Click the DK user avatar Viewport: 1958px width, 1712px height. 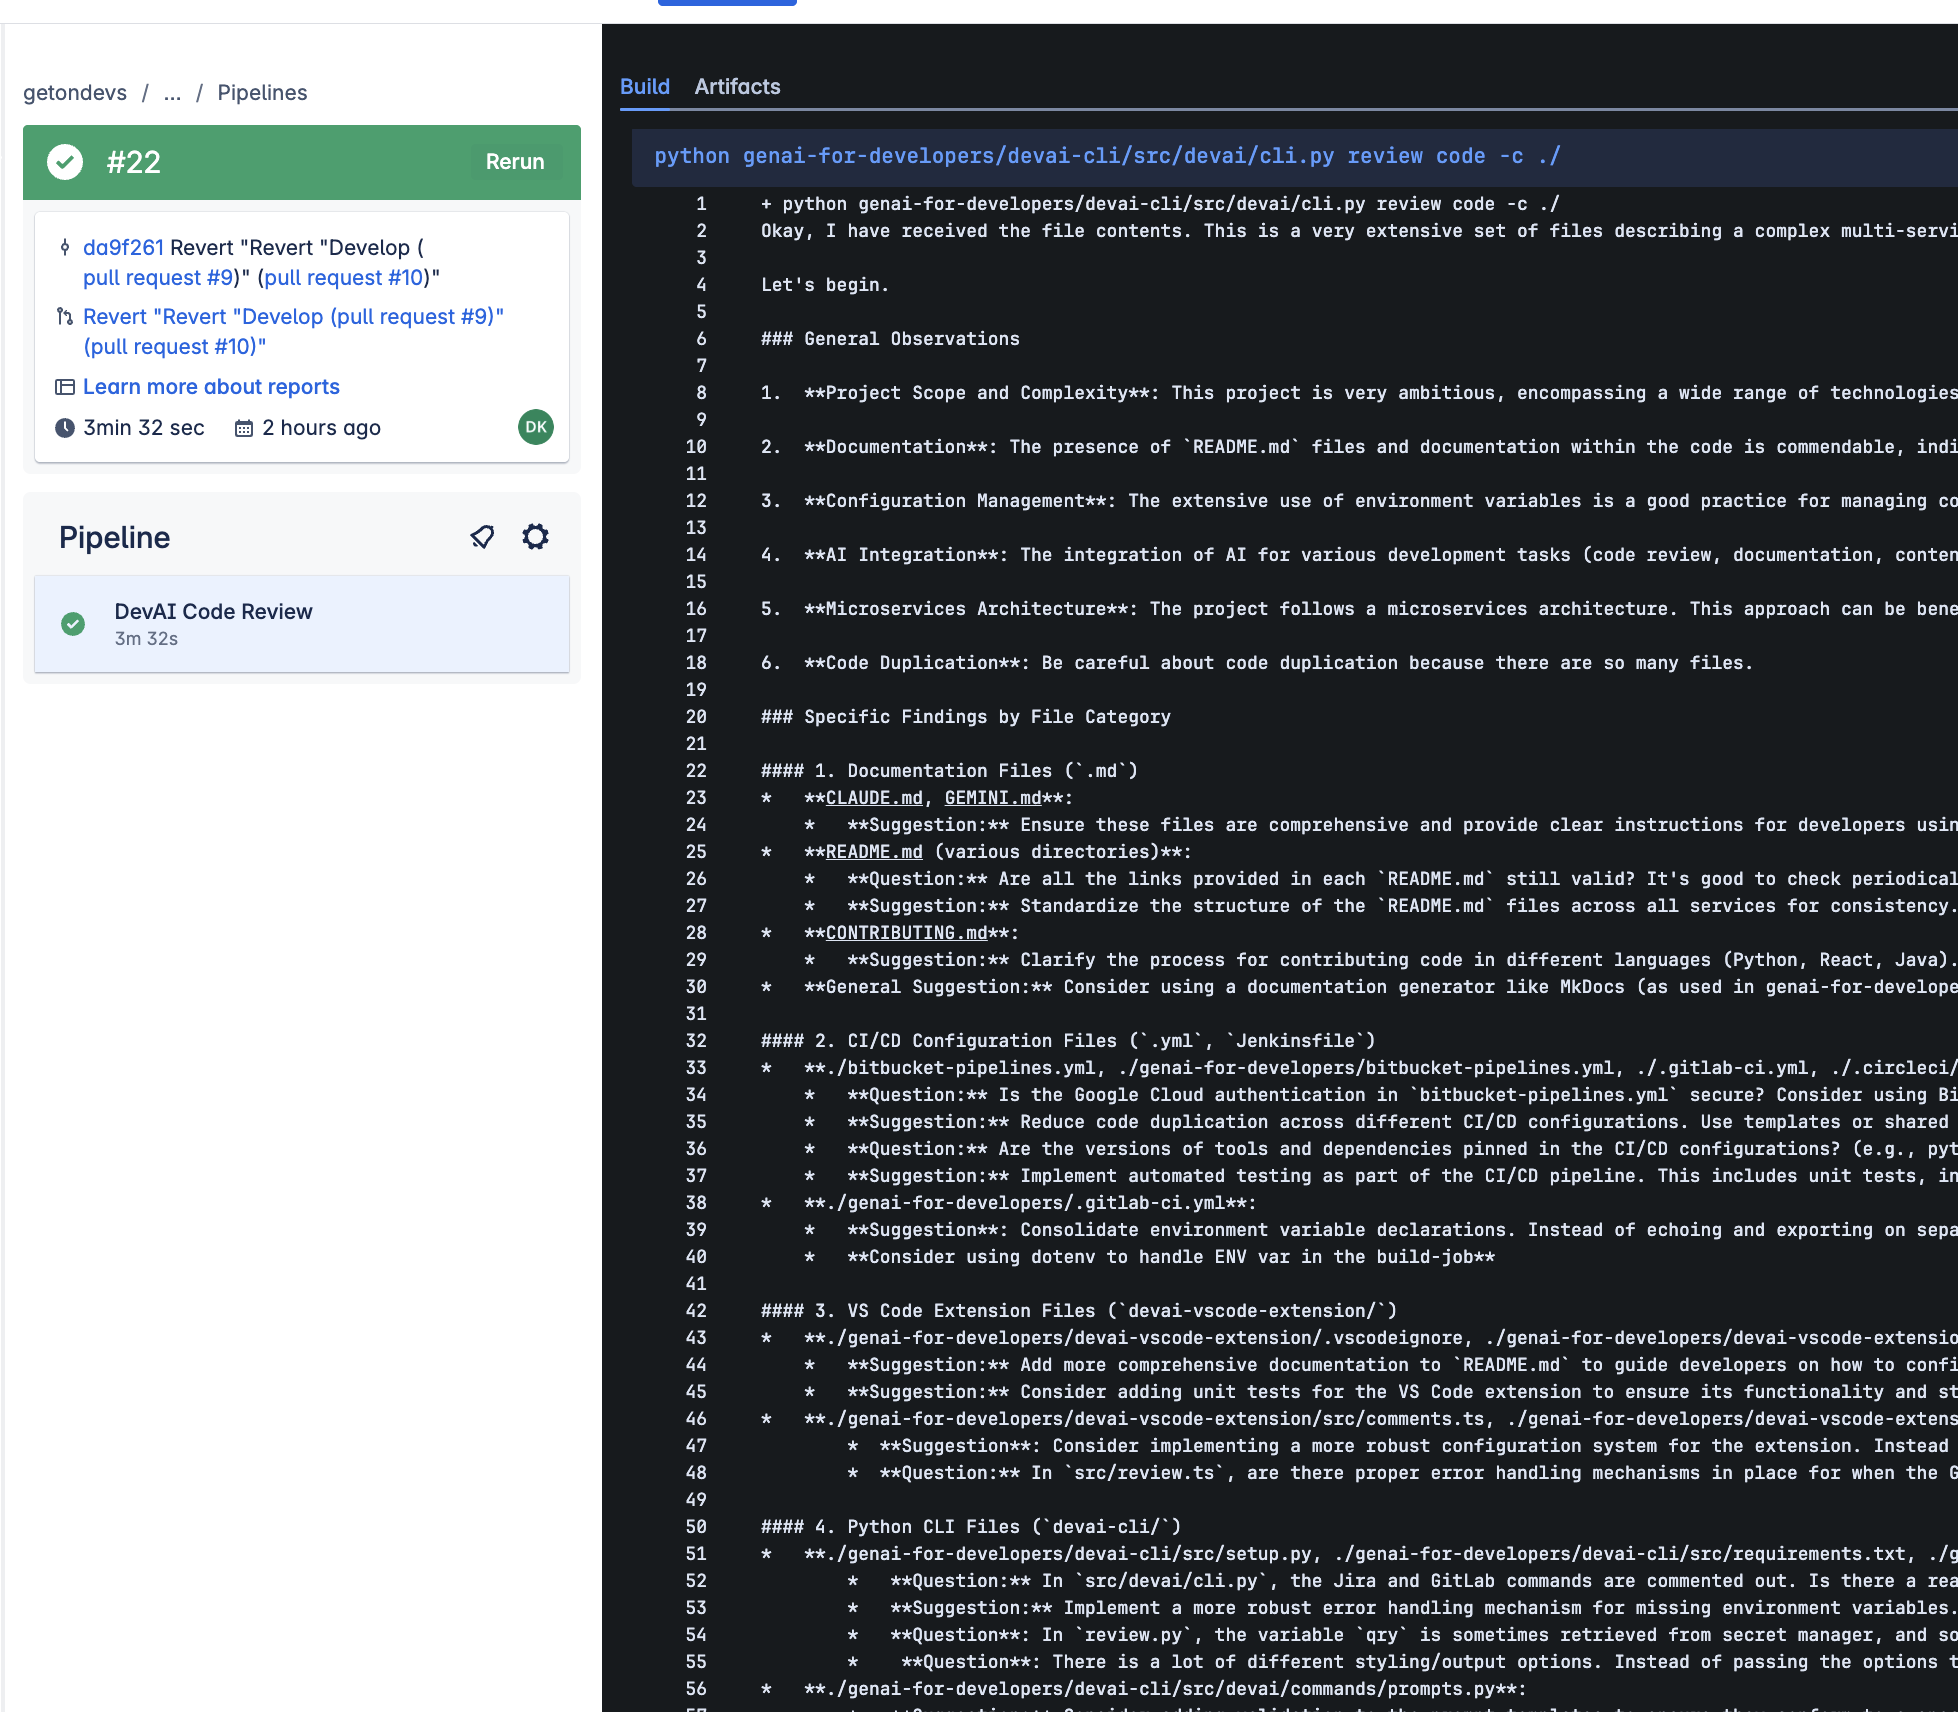536,427
